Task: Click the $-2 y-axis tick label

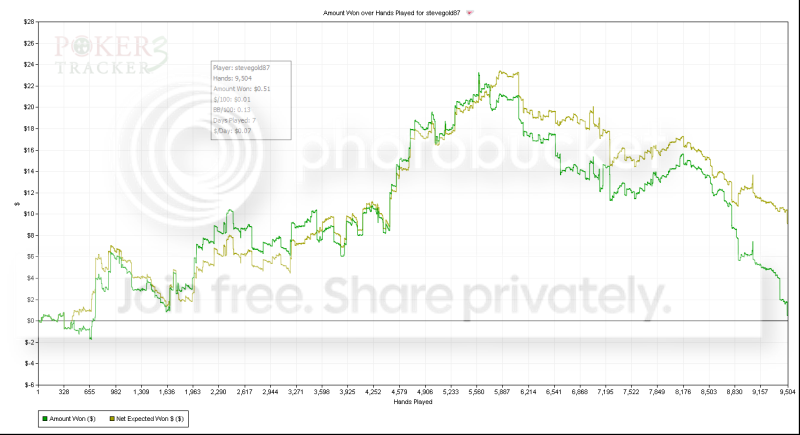Action: 29,342
